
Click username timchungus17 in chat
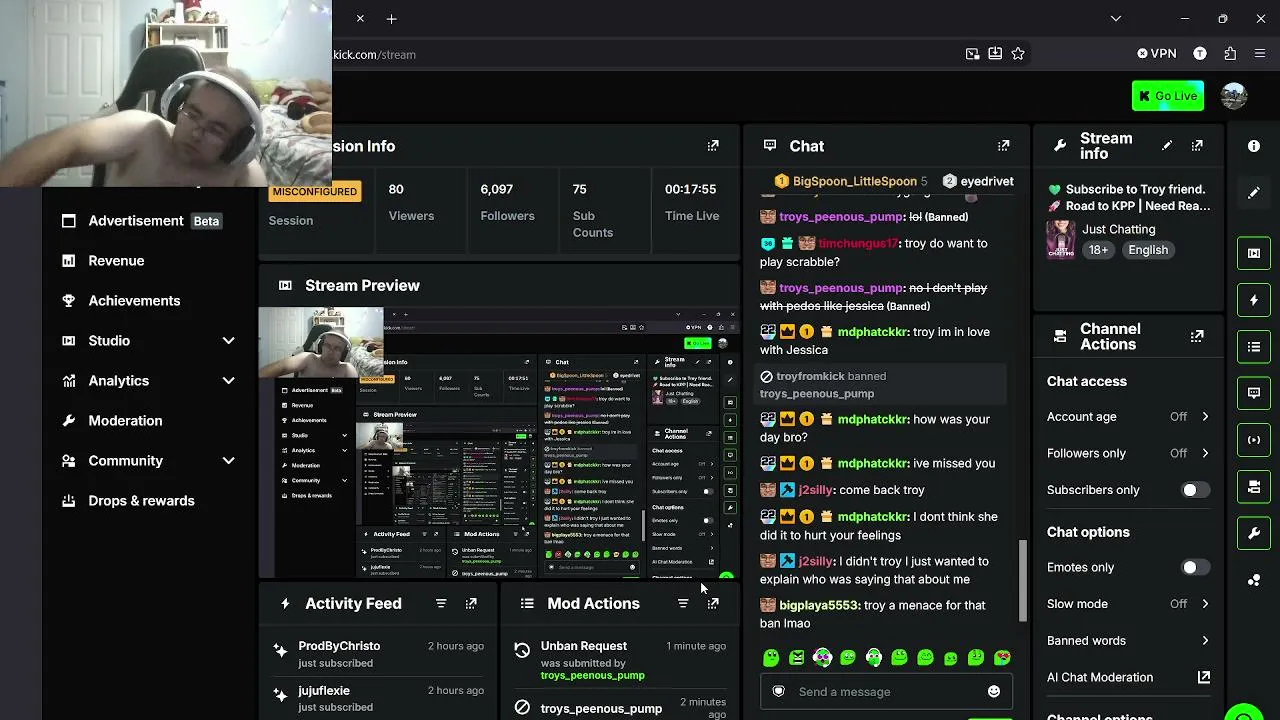coord(858,243)
